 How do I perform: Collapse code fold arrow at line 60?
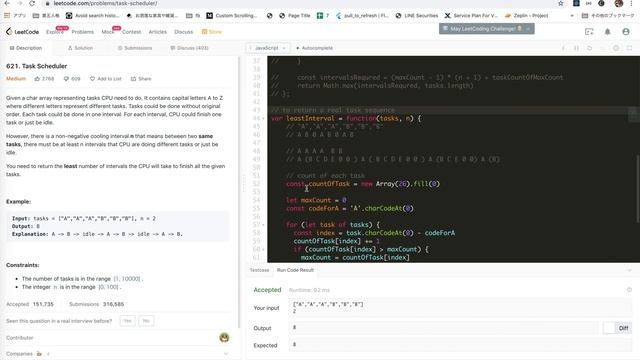pyautogui.click(x=263, y=249)
